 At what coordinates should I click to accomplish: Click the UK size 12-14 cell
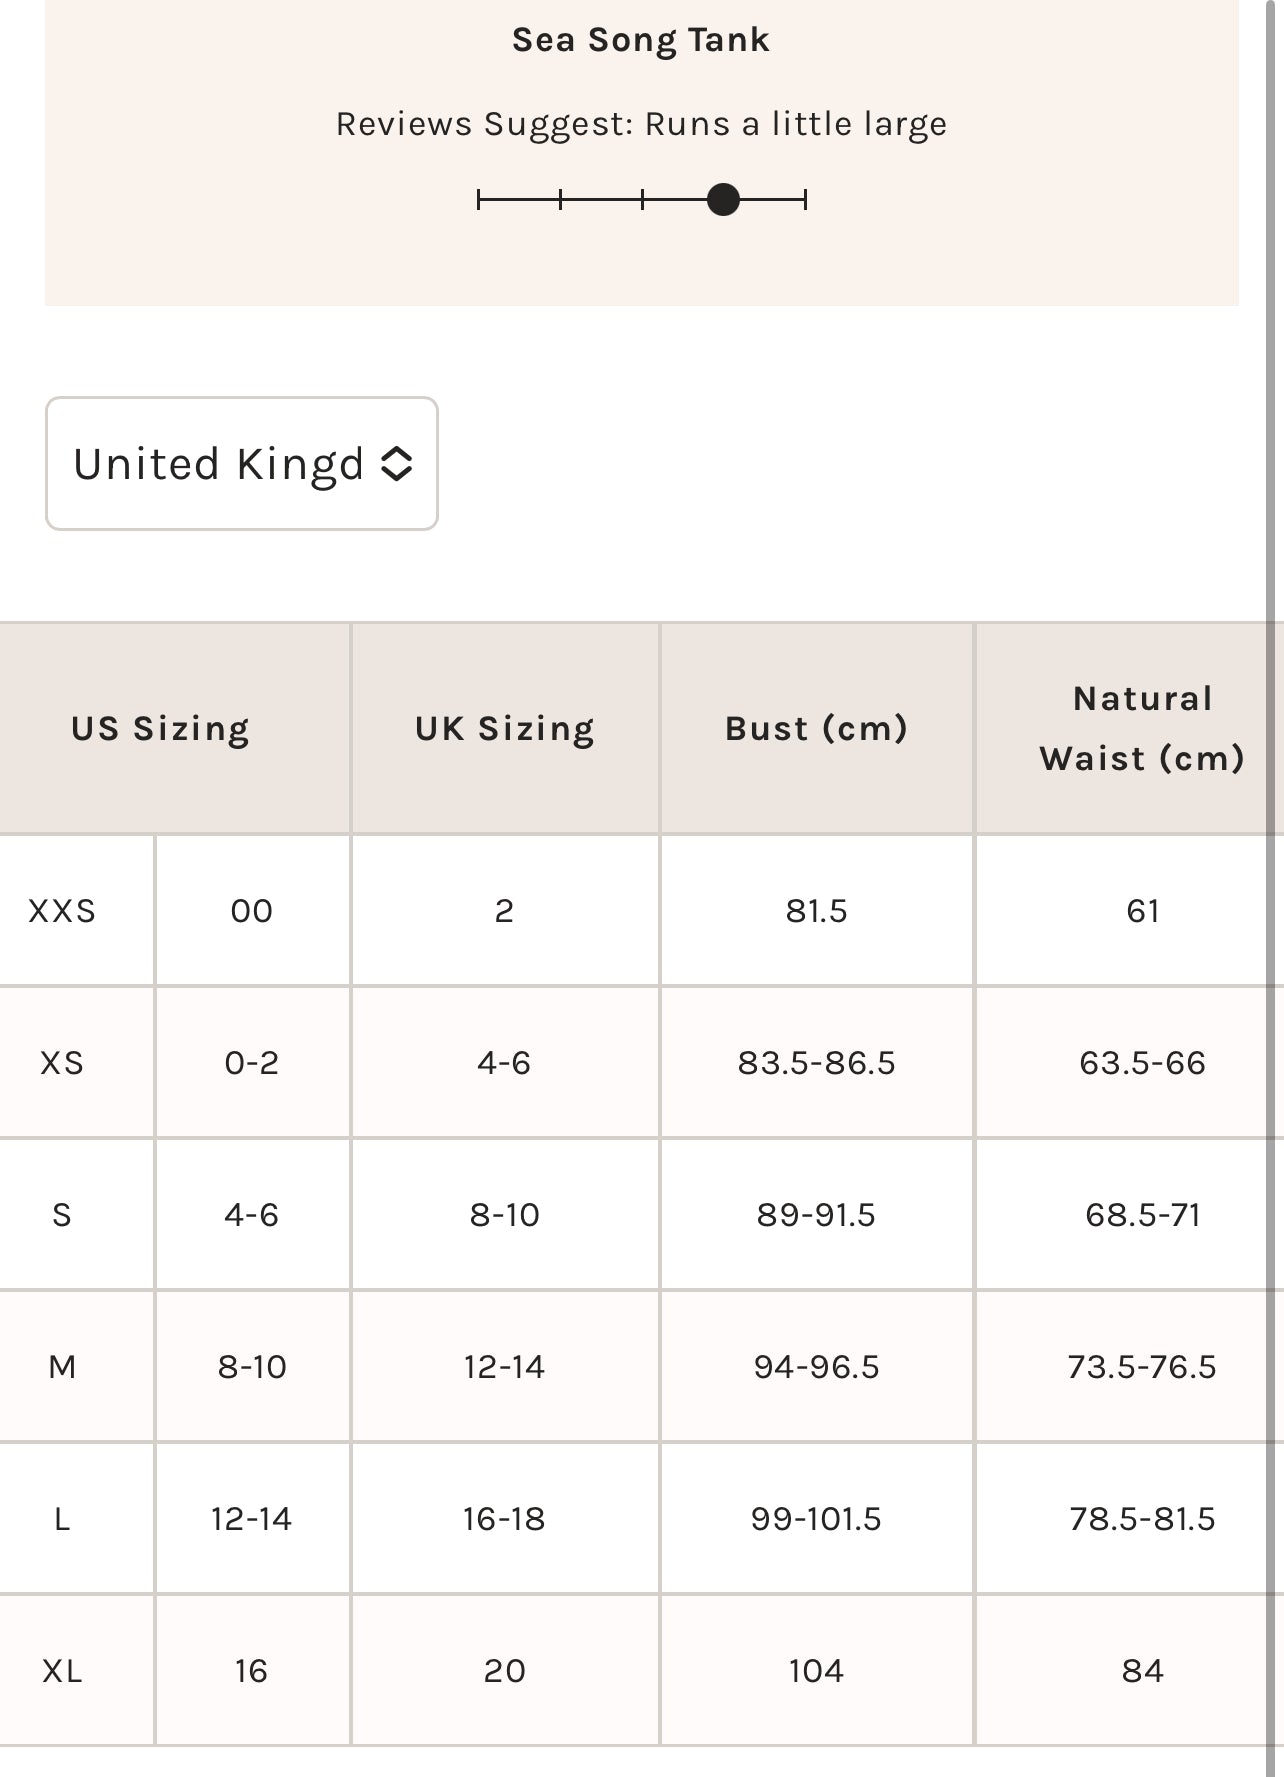point(505,1367)
